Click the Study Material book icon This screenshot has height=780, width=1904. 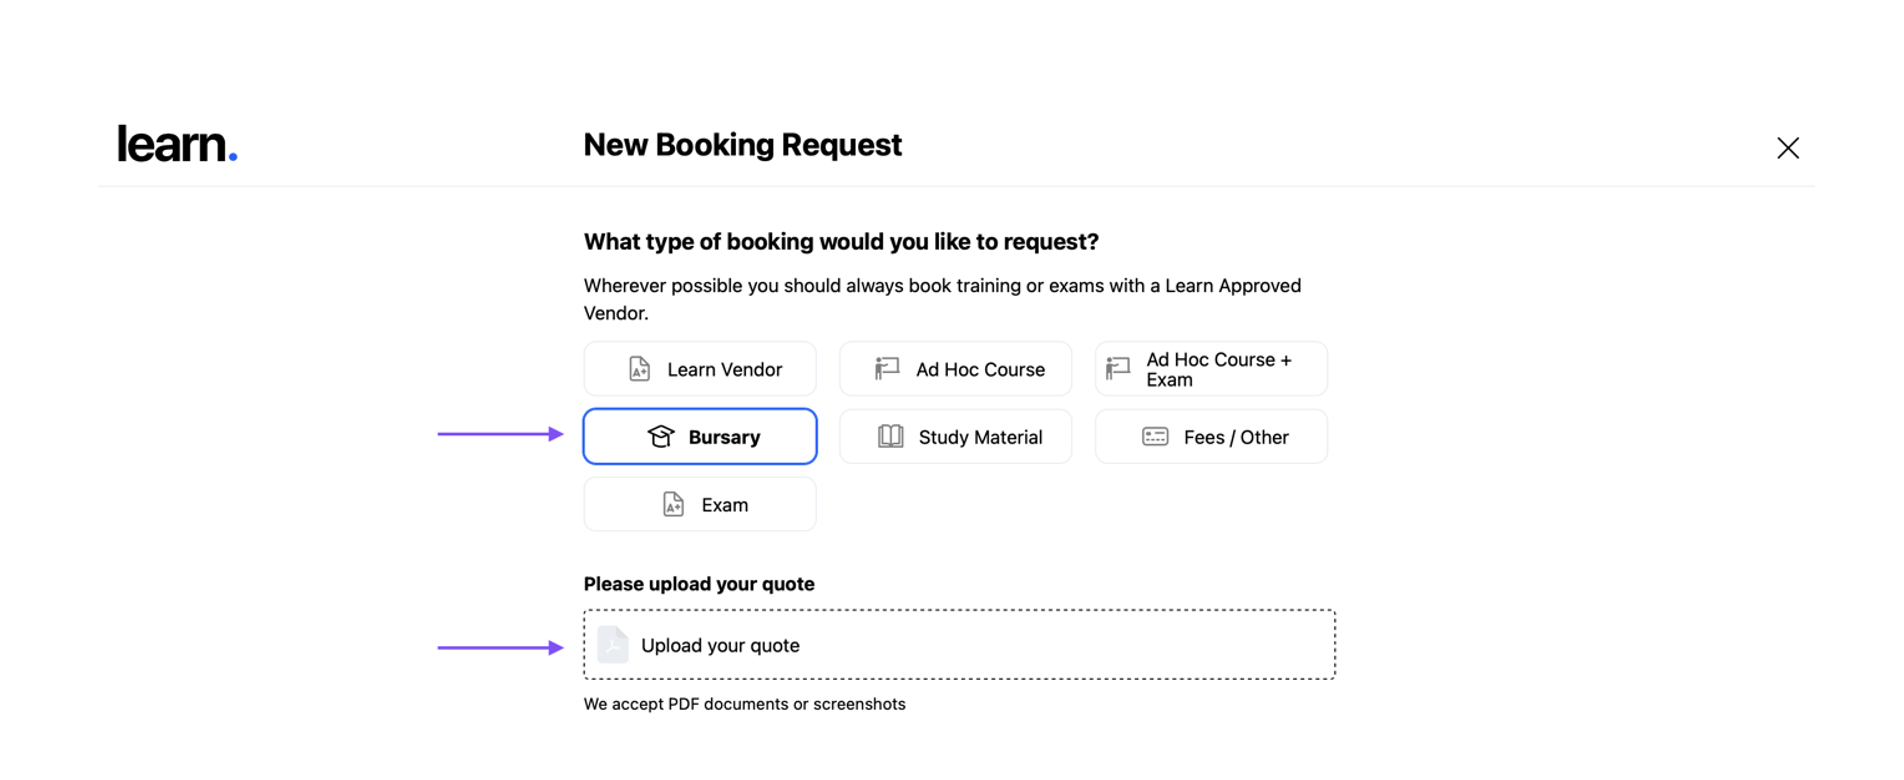coord(890,437)
